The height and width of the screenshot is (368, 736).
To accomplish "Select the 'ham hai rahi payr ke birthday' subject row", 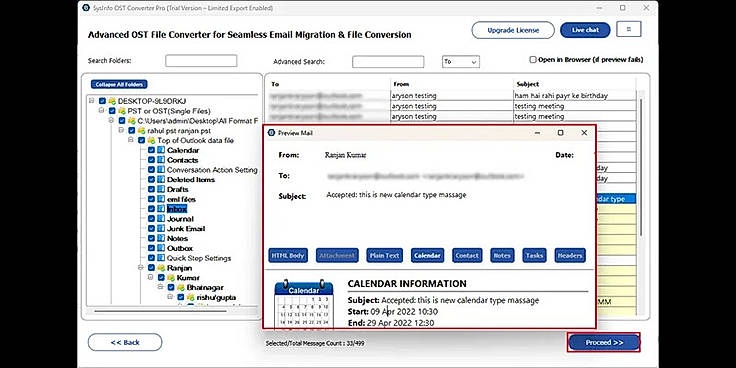I will pyautogui.click(x=575, y=96).
